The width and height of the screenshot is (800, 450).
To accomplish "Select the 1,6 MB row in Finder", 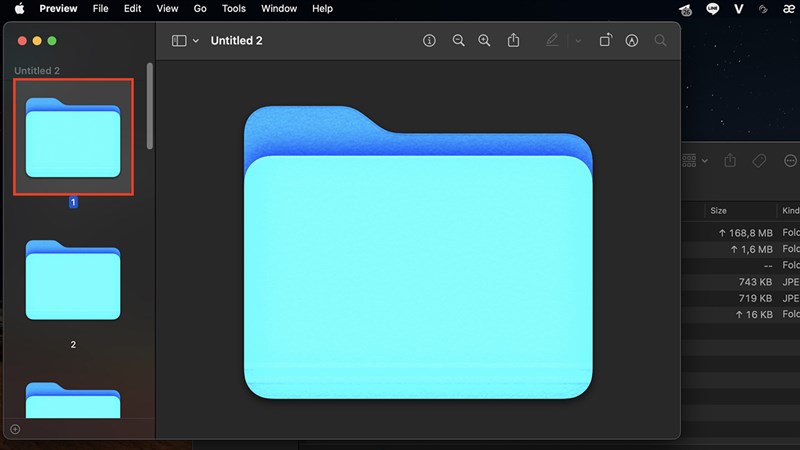I will [x=741, y=249].
